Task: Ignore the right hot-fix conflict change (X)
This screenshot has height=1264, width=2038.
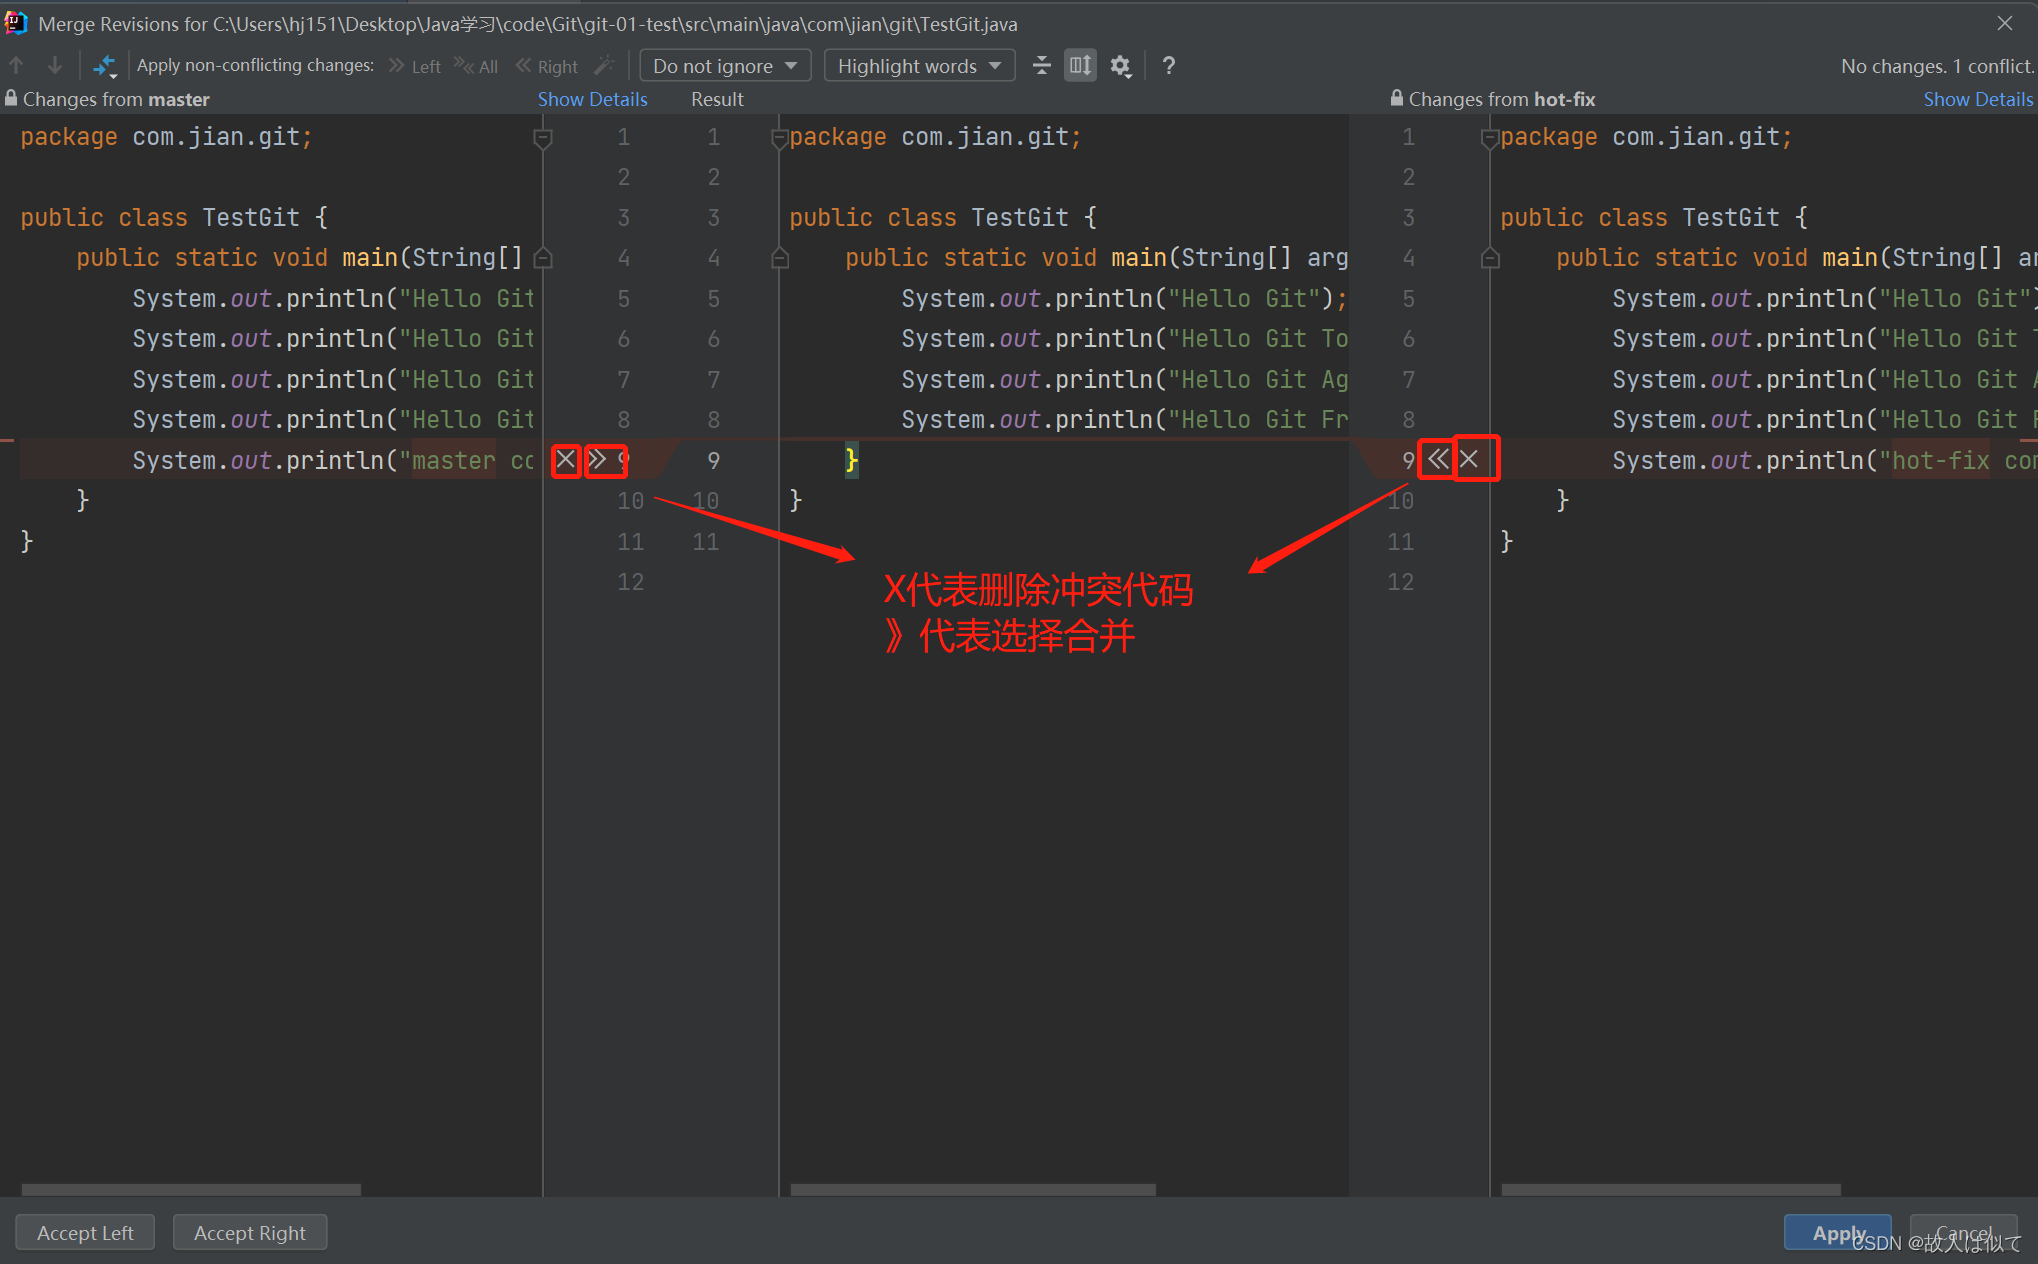Action: [x=1469, y=459]
